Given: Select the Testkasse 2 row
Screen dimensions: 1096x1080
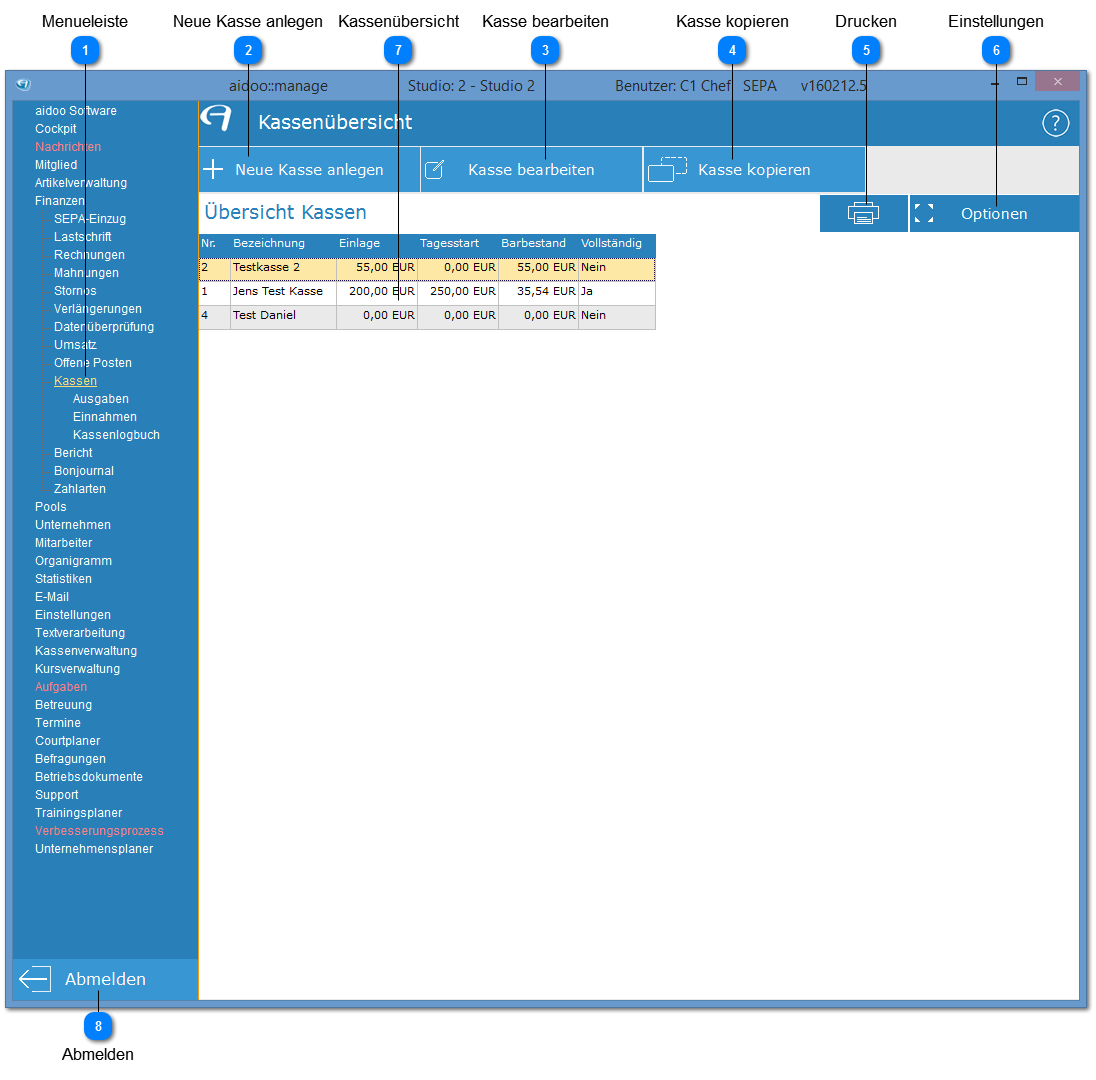Looking at the screenshot, I should pyautogui.click(x=427, y=268).
